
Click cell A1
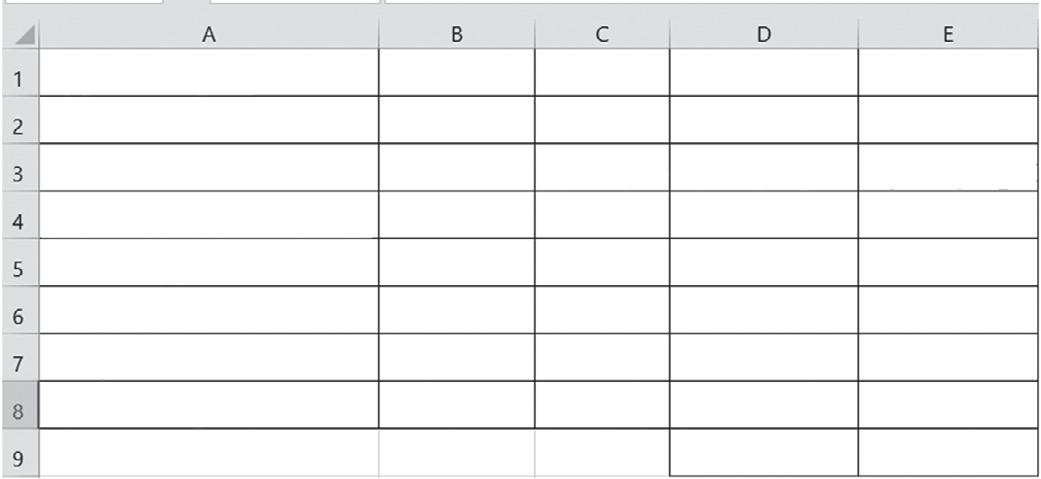pyautogui.click(x=209, y=72)
